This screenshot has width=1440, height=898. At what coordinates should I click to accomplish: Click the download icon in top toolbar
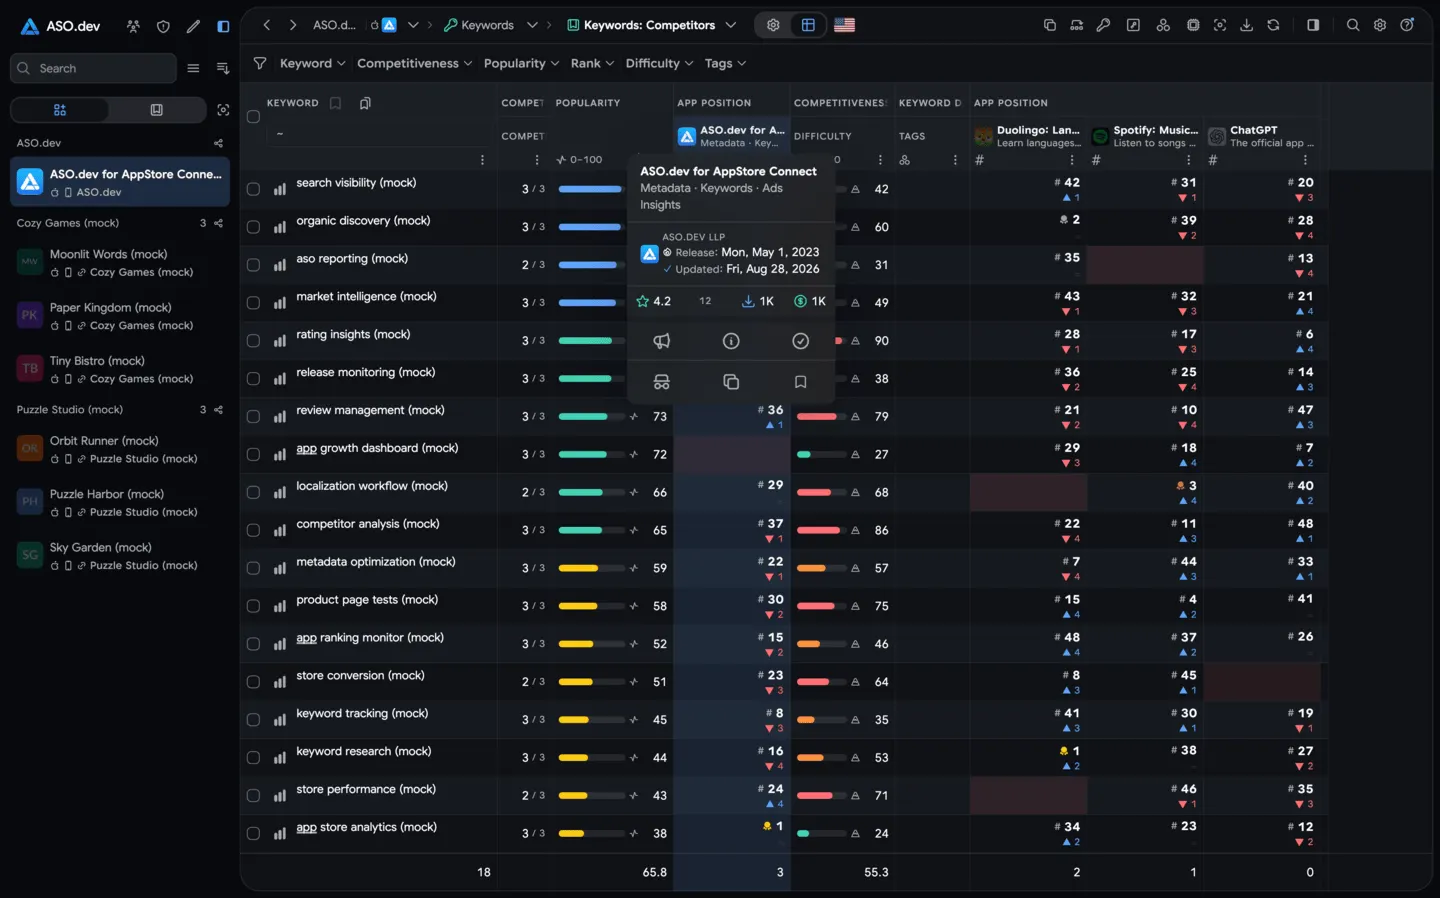(1246, 25)
